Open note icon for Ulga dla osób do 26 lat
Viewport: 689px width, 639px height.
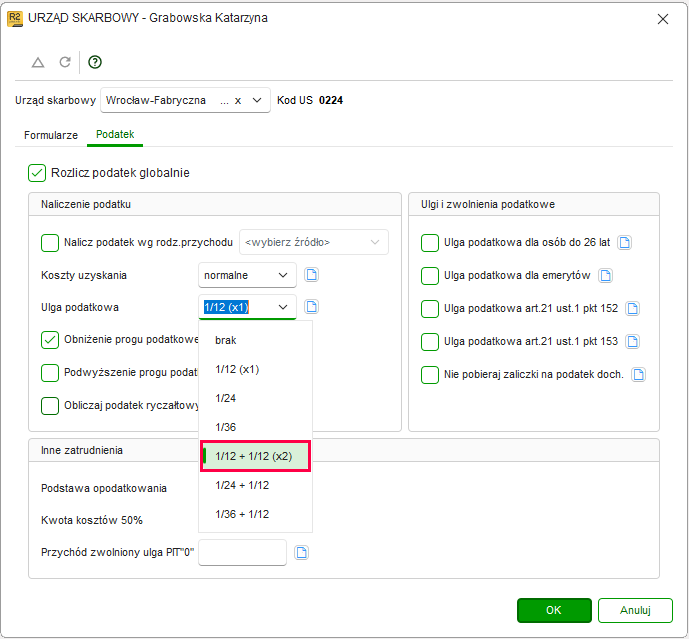624,242
